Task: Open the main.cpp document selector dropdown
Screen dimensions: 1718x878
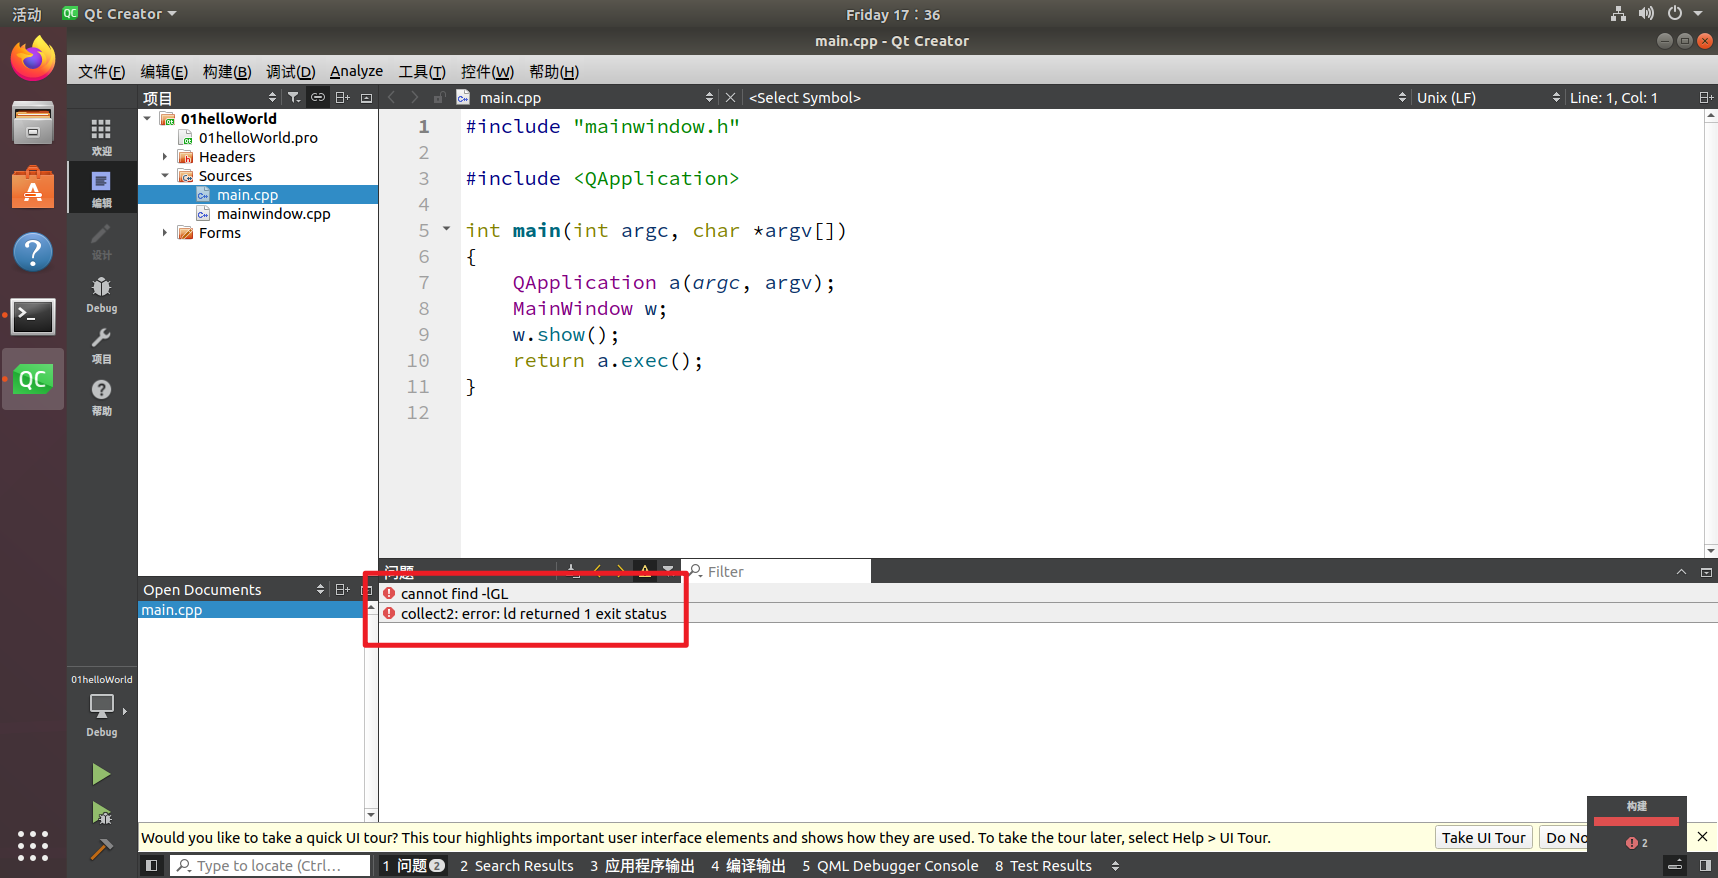Action: pyautogui.click(x=595, y=97)
